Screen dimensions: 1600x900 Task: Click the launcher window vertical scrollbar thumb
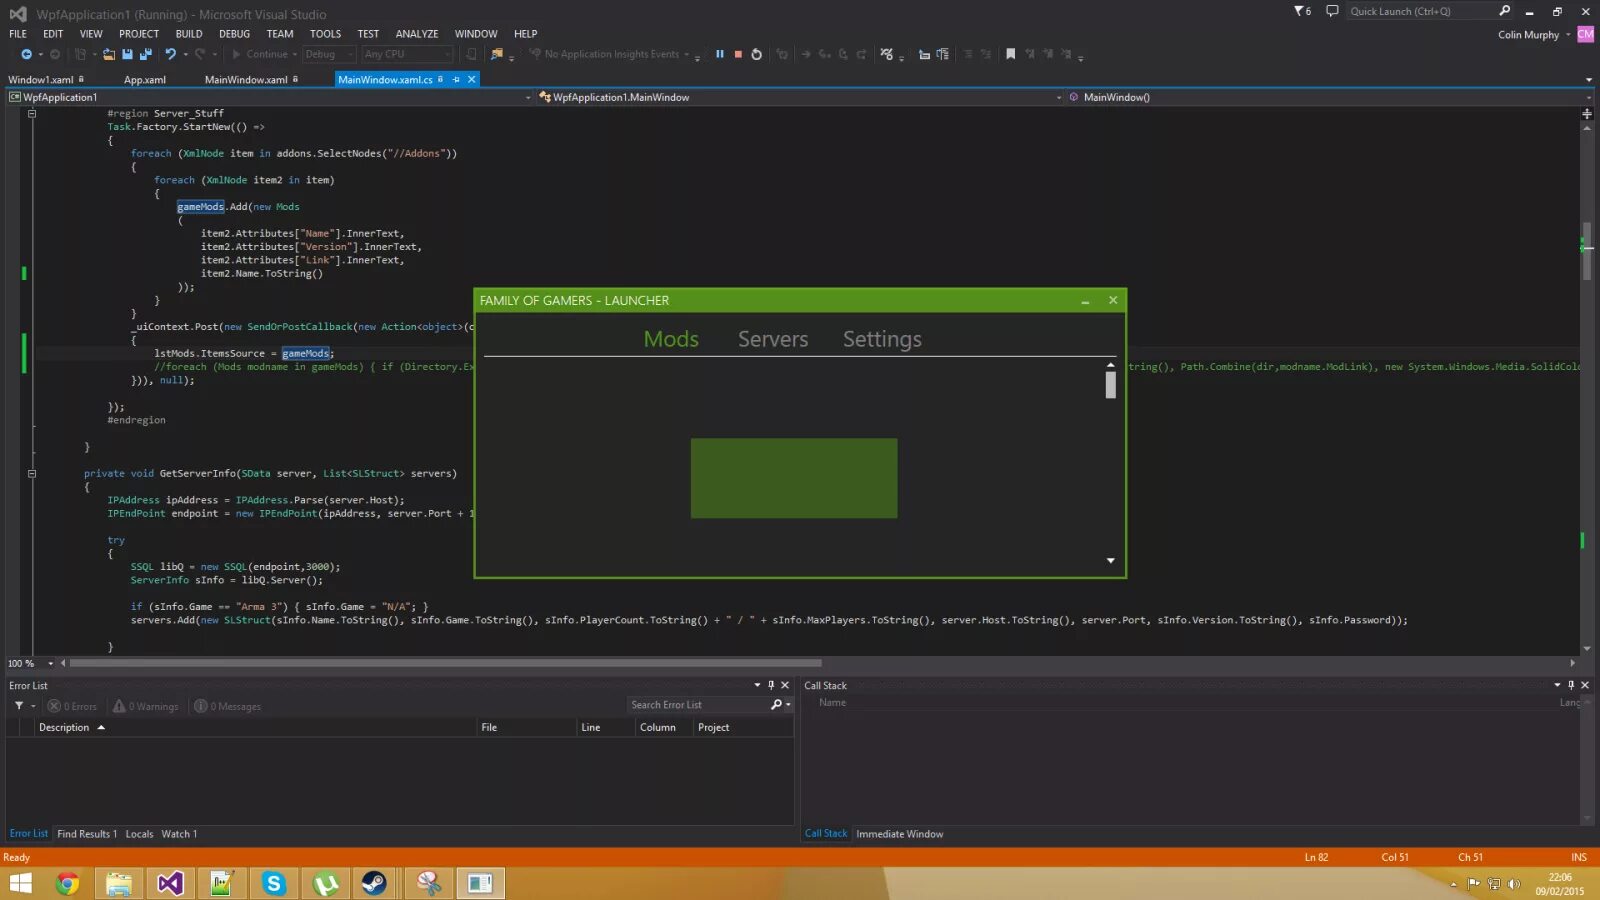tap(1110, 385)
